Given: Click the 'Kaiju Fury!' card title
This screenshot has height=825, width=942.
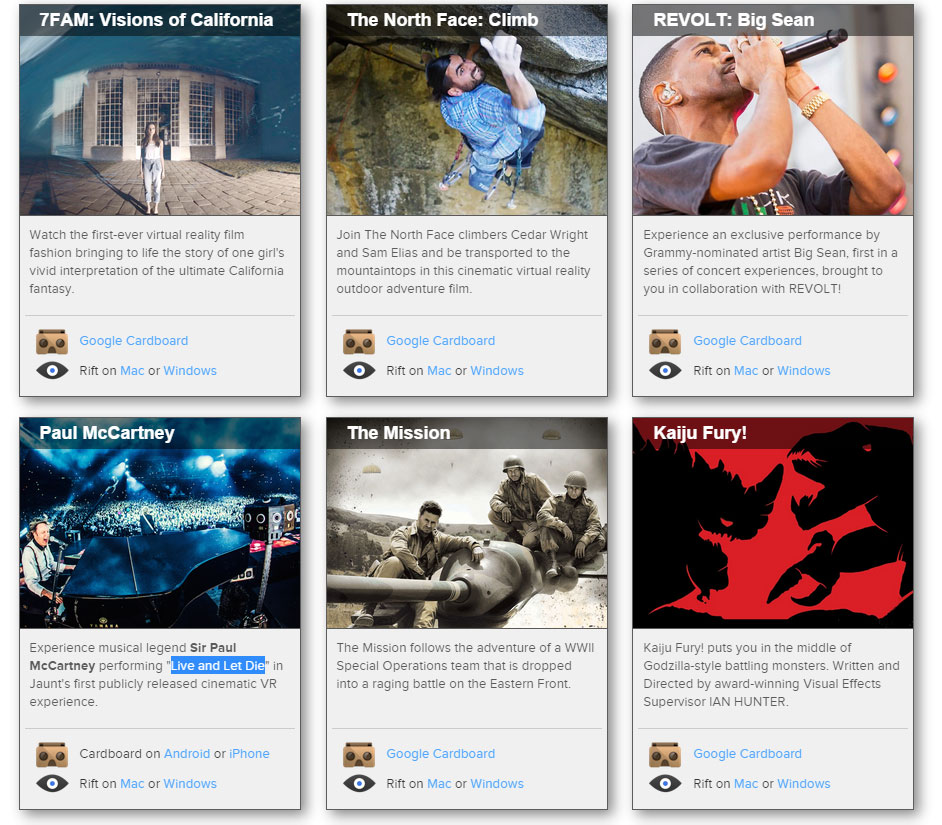Looking at the screenshot, I should click(x=700, y=433).
